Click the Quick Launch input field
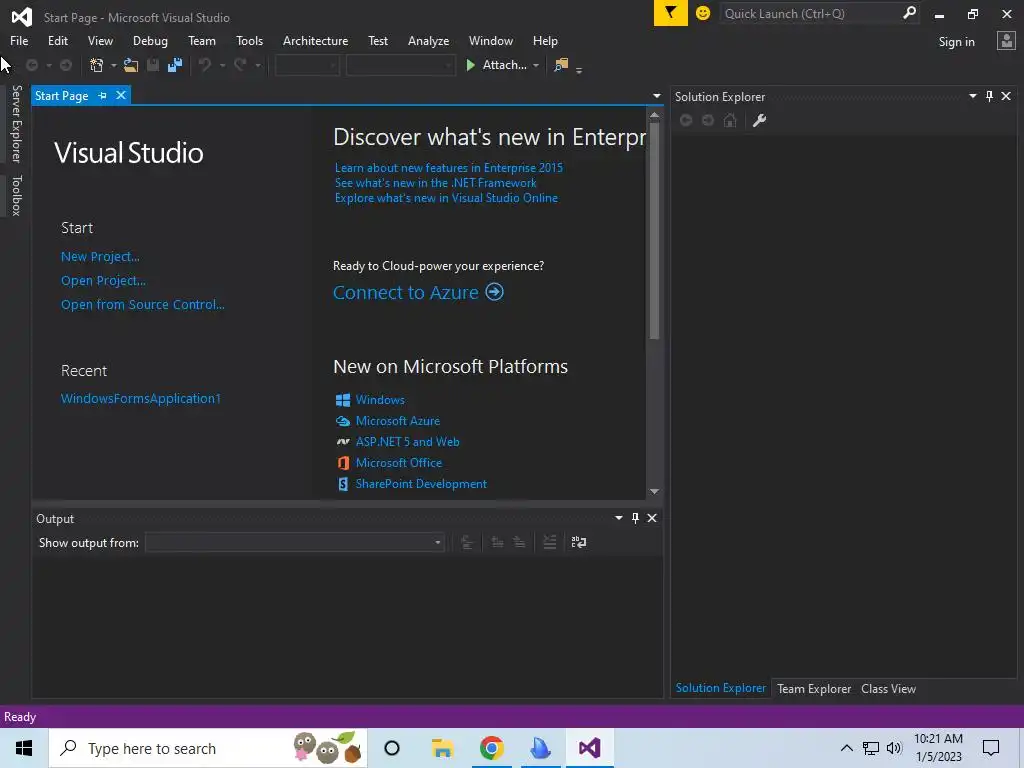Viewport: 1024px width, 768px height. (810, 13)
